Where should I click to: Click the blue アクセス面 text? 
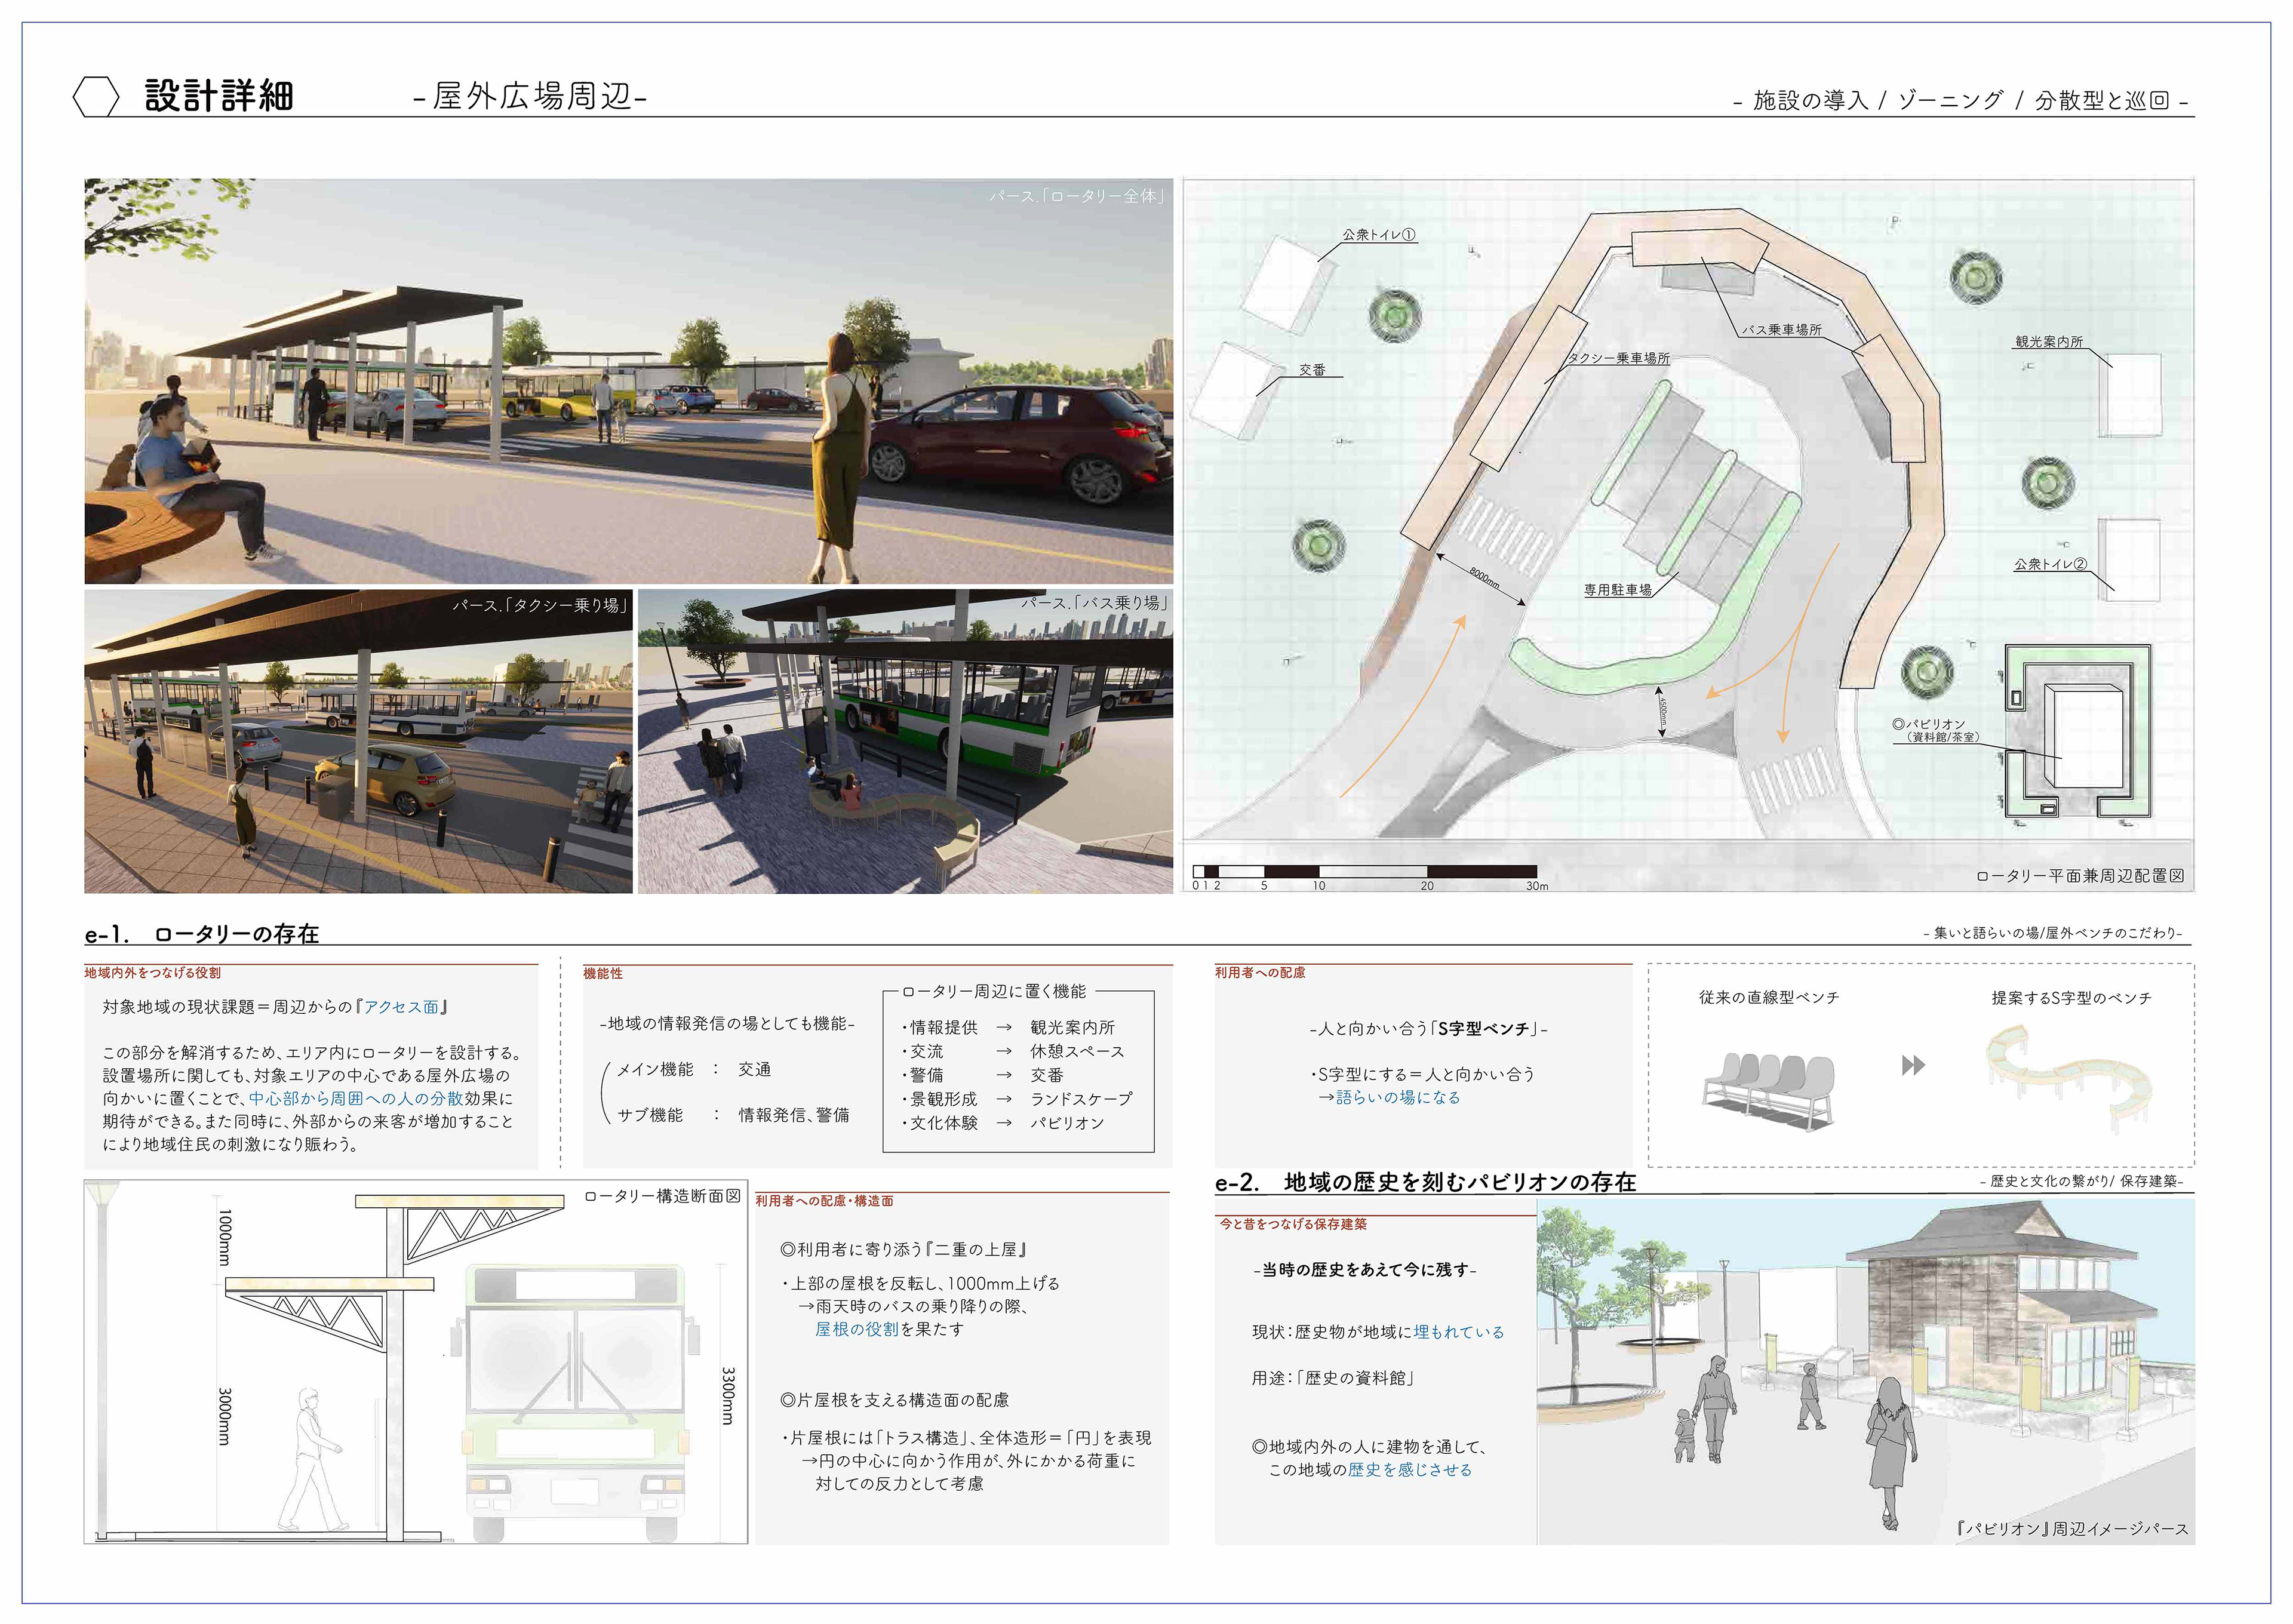tap(401, 1007)
